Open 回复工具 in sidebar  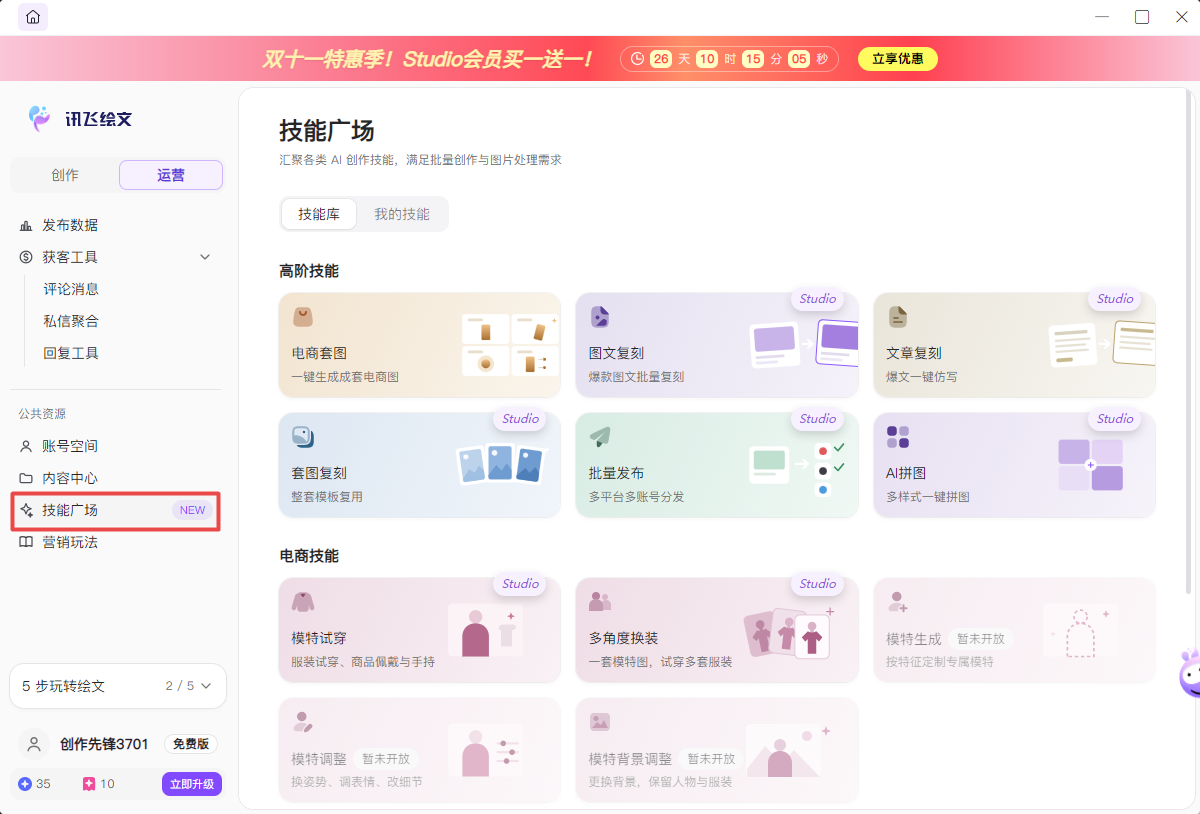click(71, 353)
